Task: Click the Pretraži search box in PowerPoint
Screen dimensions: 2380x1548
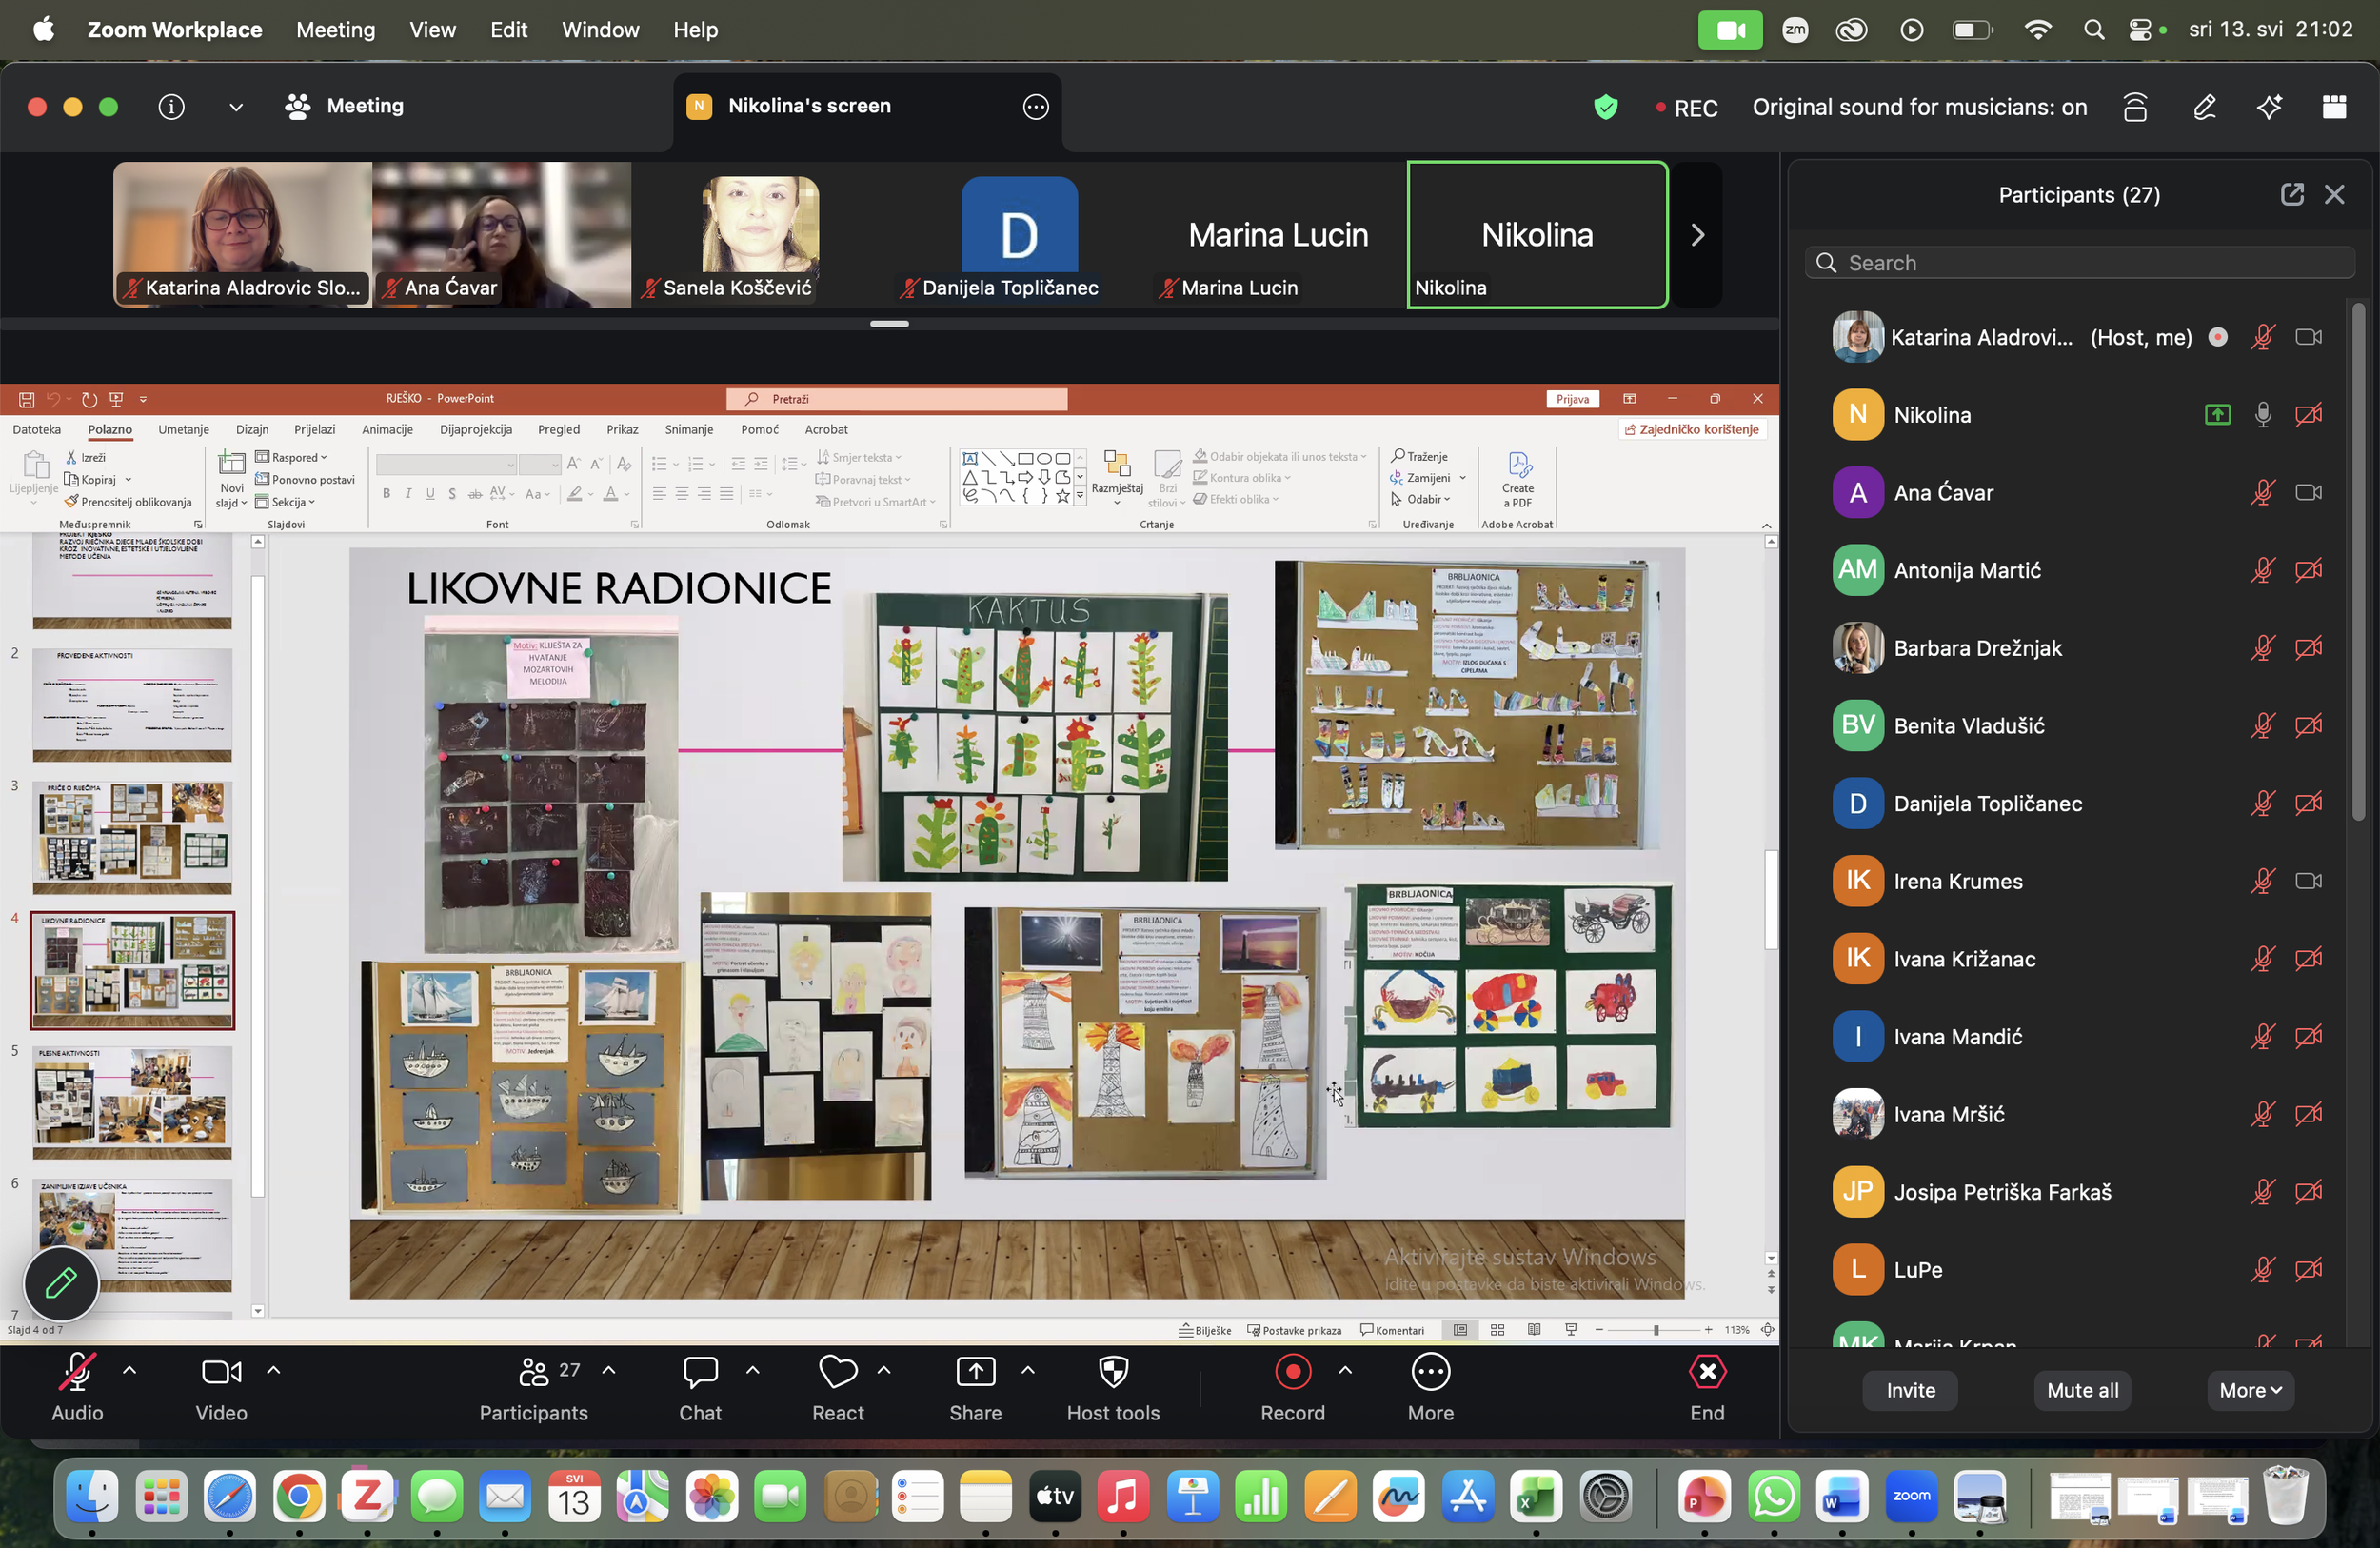Action: tap(897, 399)
